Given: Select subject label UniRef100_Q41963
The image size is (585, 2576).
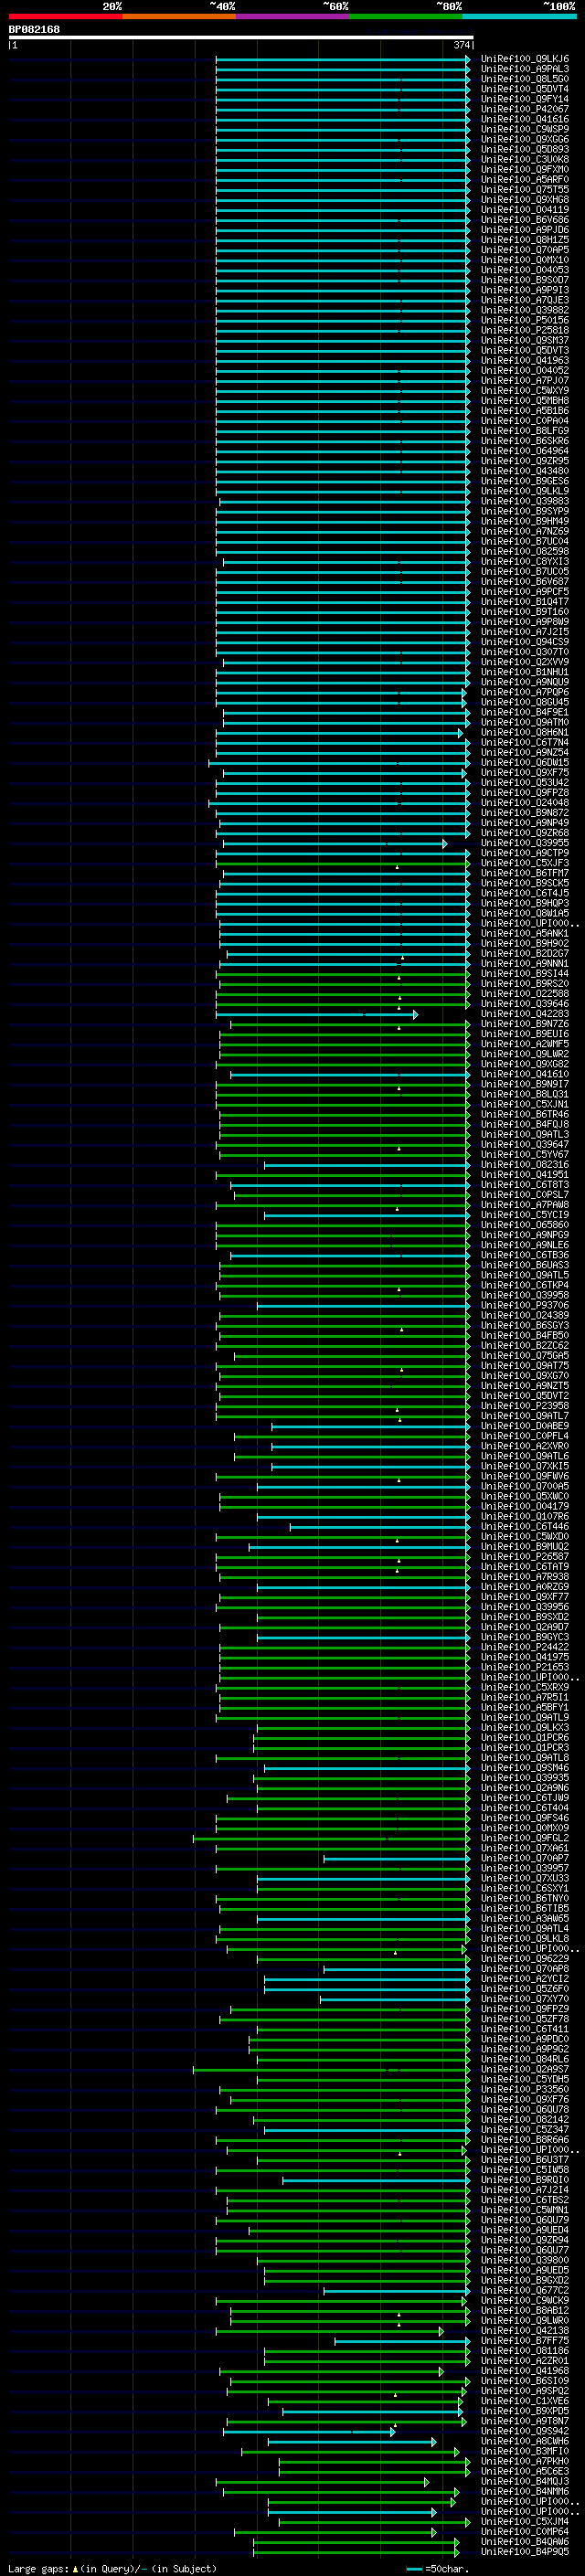Looking at the screenshot, I should [525, 360].
